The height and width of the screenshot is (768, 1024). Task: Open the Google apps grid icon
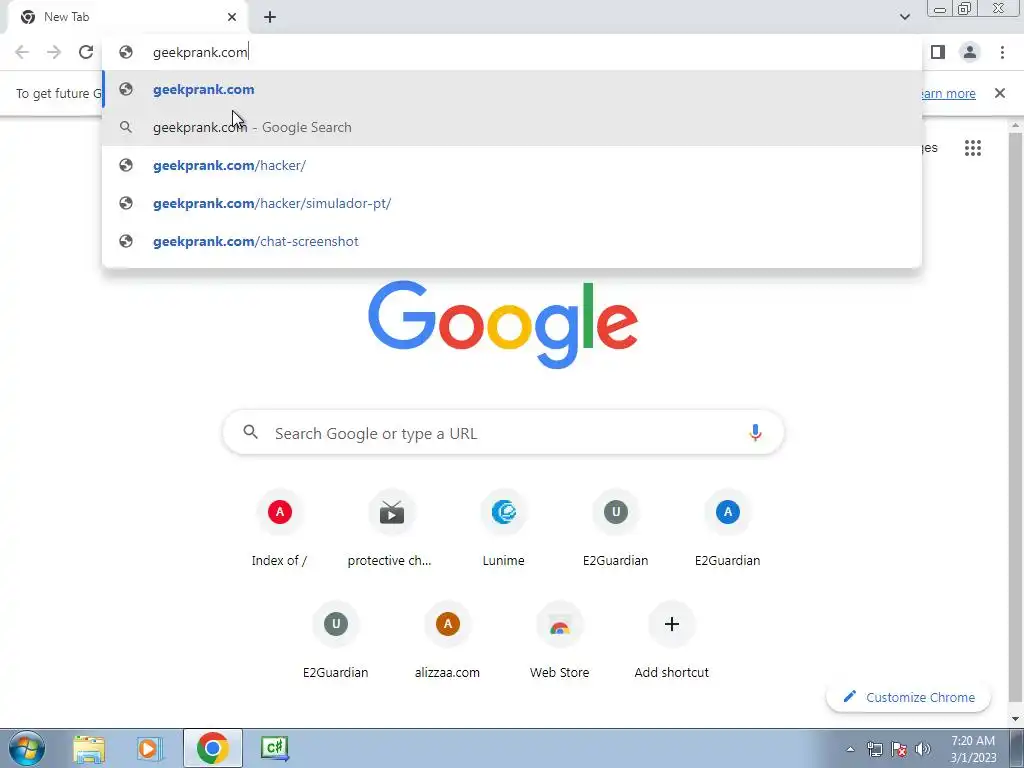972,148
